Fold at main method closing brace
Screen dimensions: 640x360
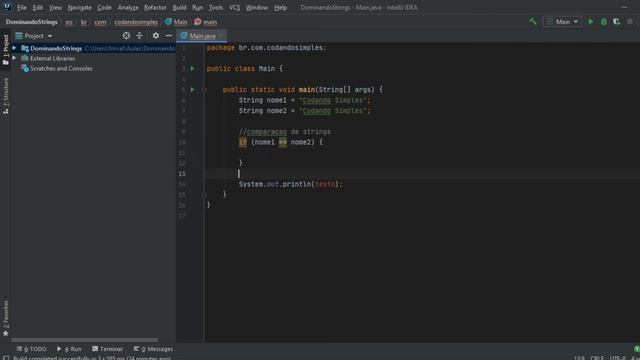point(204,195)
